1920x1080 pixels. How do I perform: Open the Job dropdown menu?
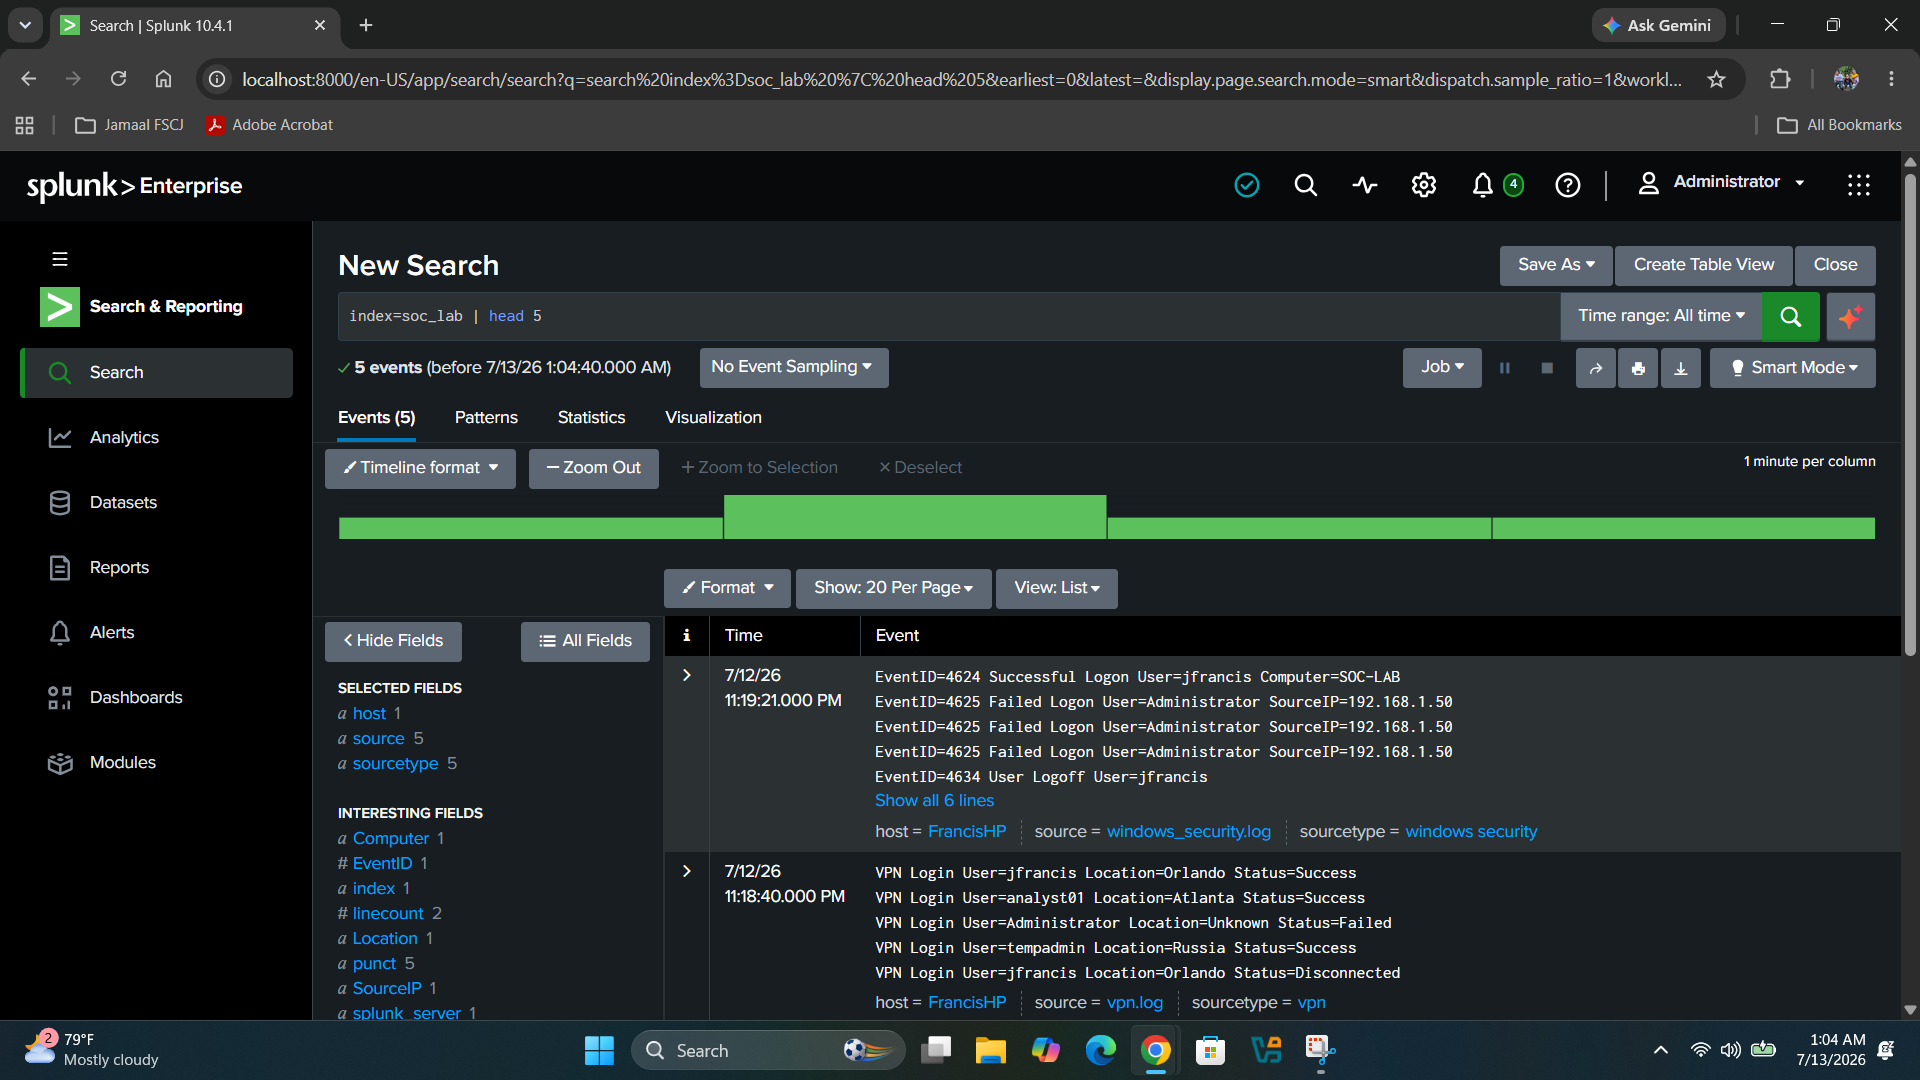coord(1442,367)
